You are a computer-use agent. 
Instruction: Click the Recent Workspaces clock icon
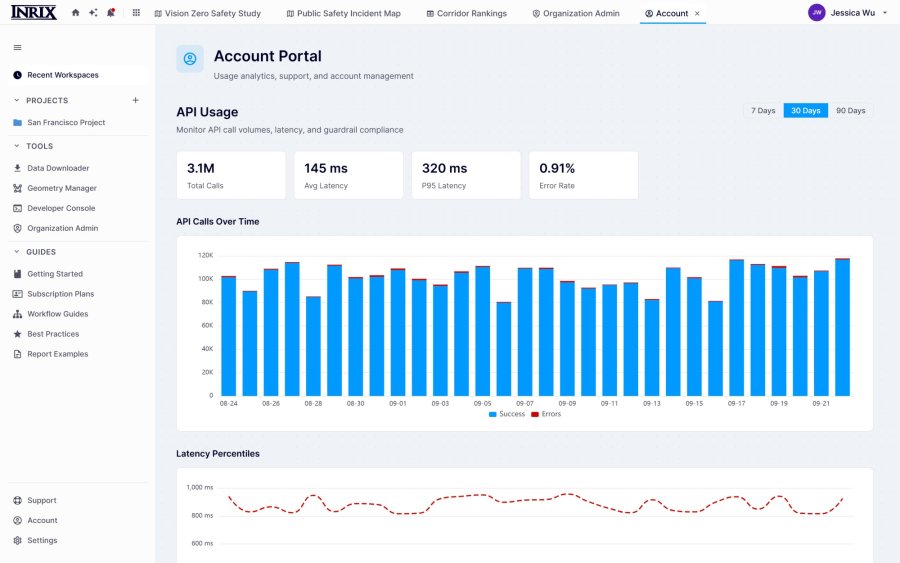18,75
